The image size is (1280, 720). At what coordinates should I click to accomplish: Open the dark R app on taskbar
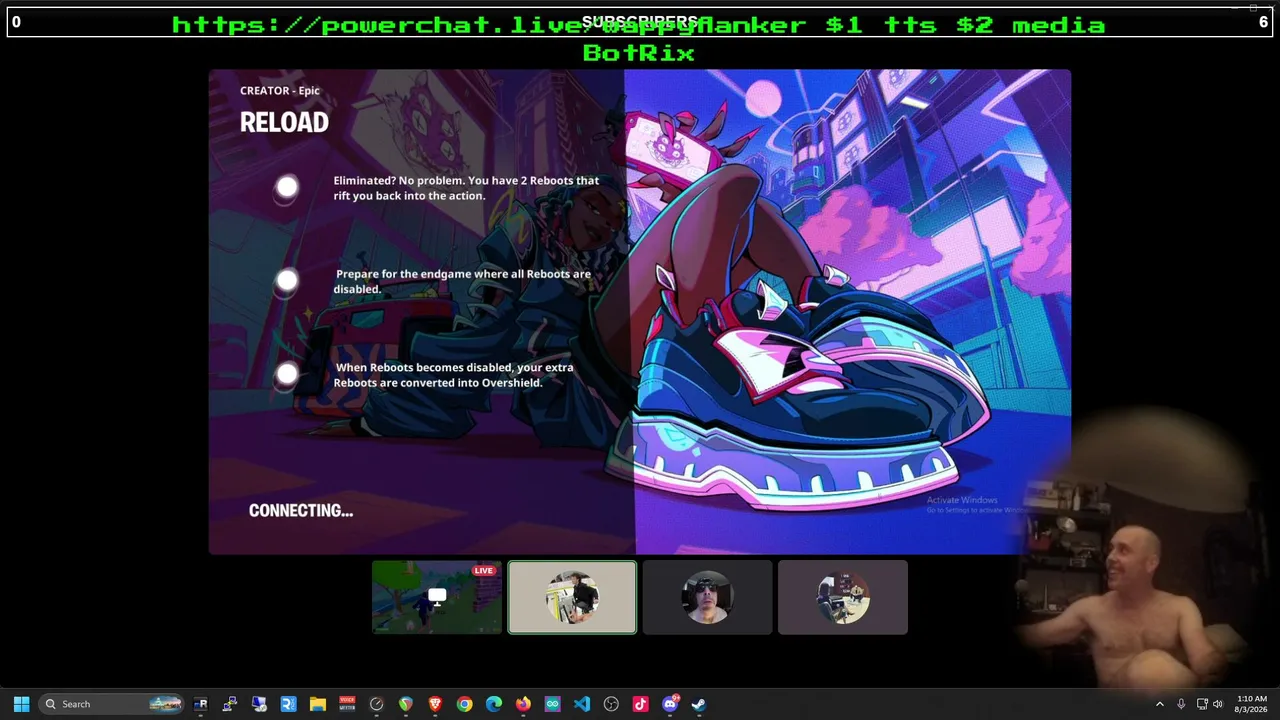(201, 704)
